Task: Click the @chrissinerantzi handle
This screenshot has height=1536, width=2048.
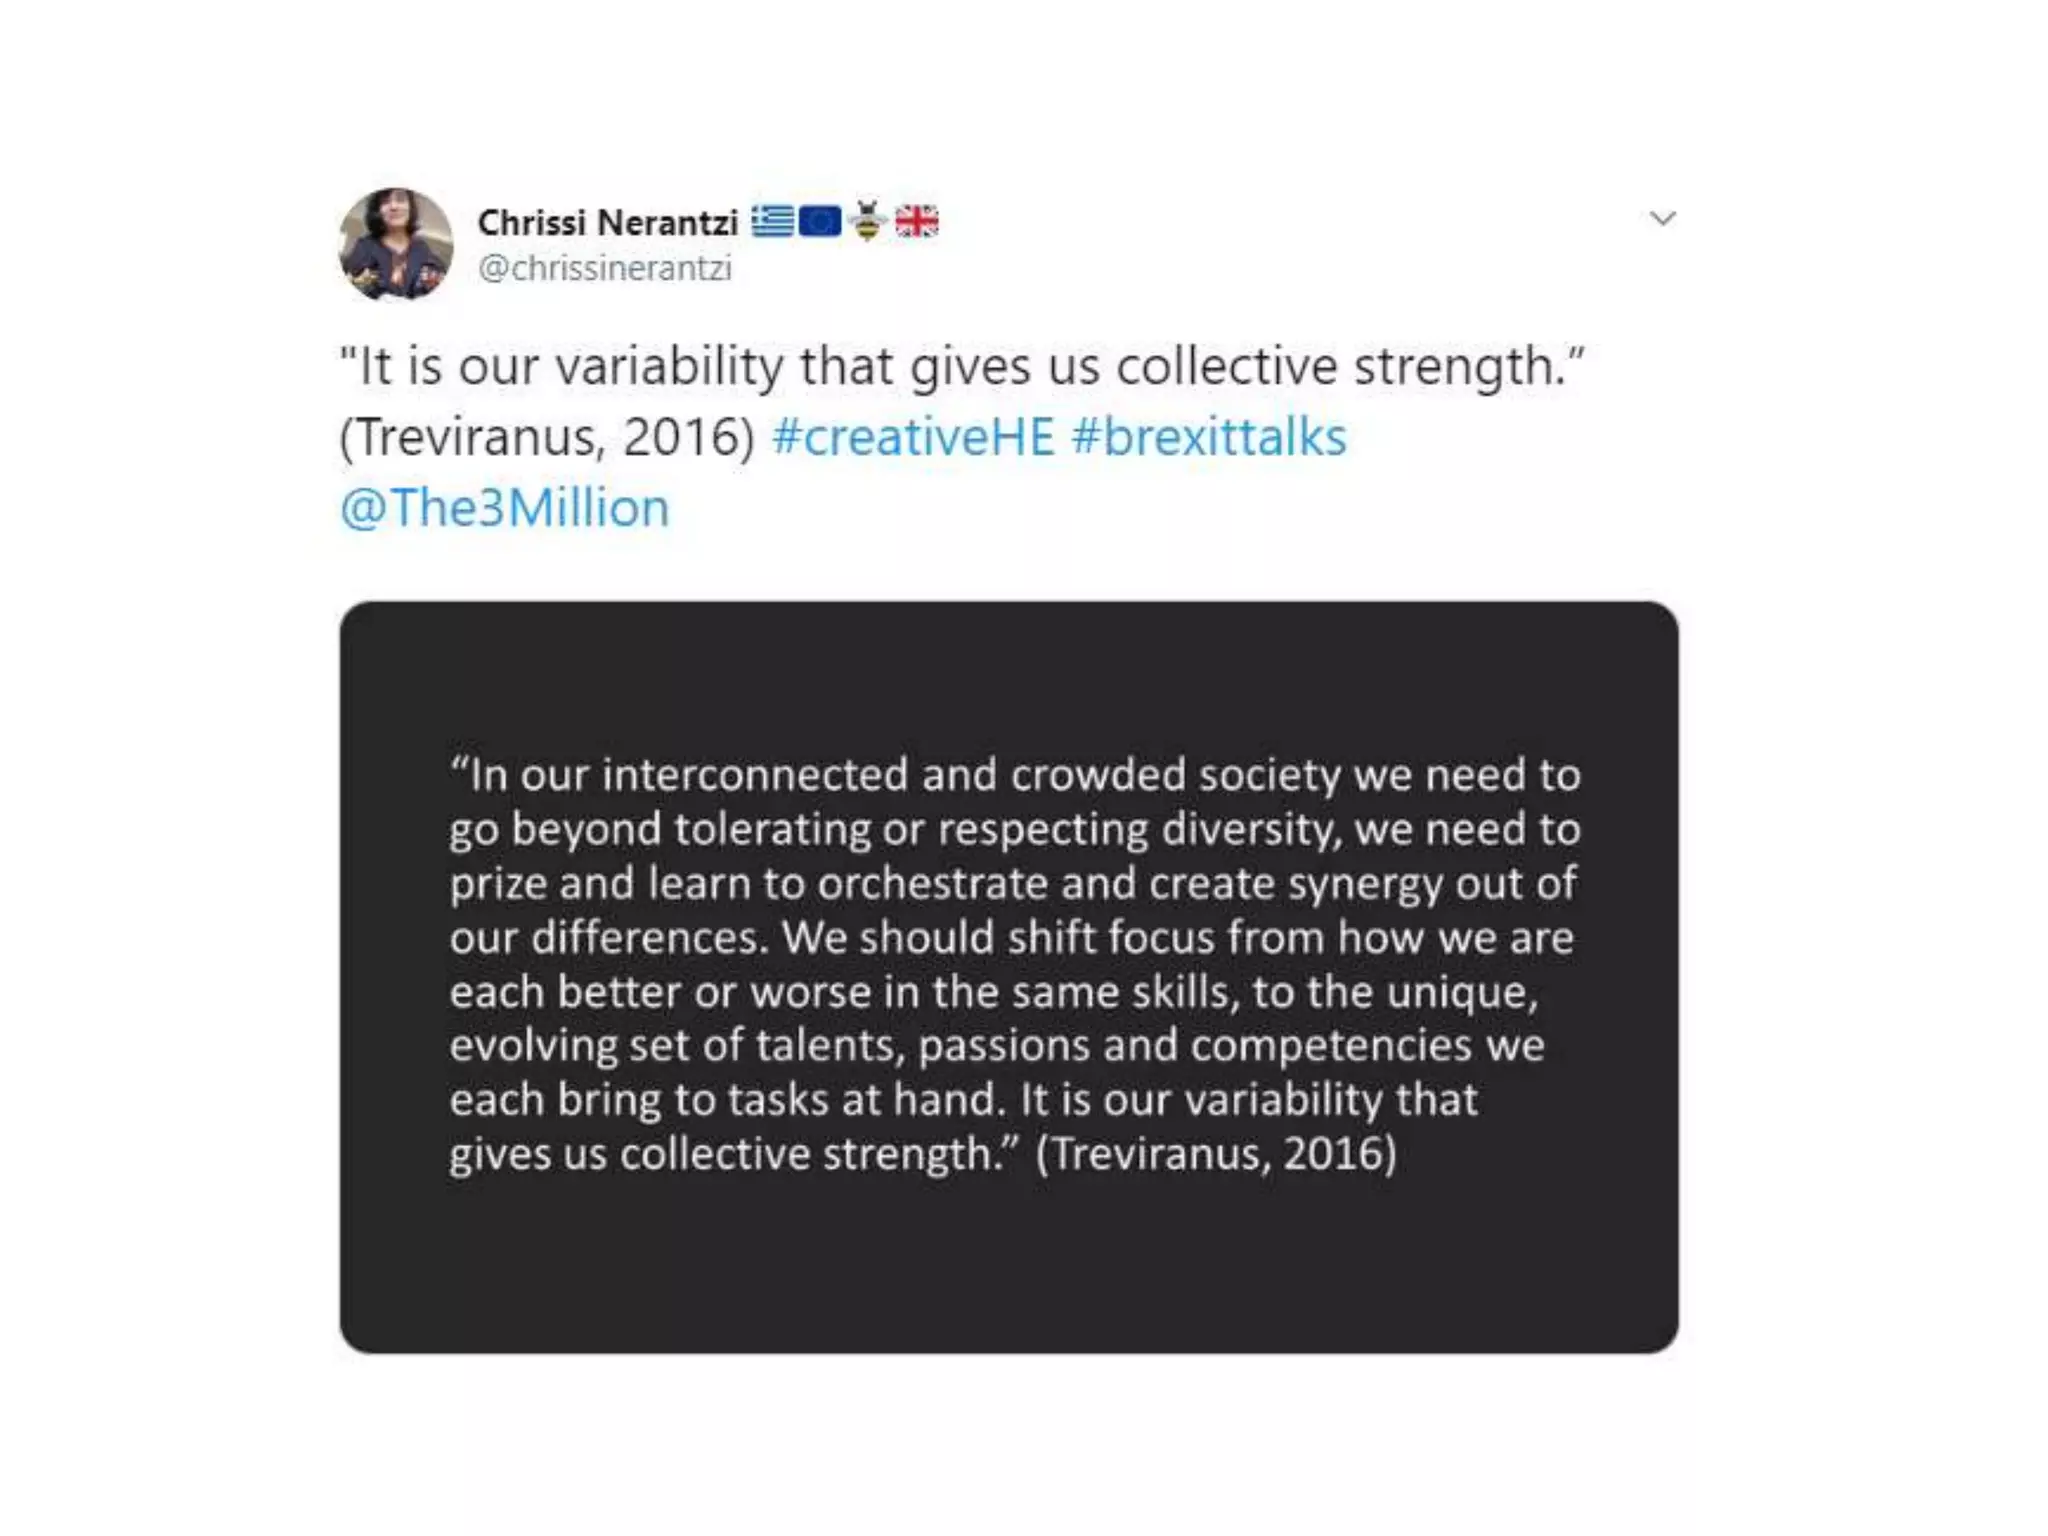Action: [605, 268]
